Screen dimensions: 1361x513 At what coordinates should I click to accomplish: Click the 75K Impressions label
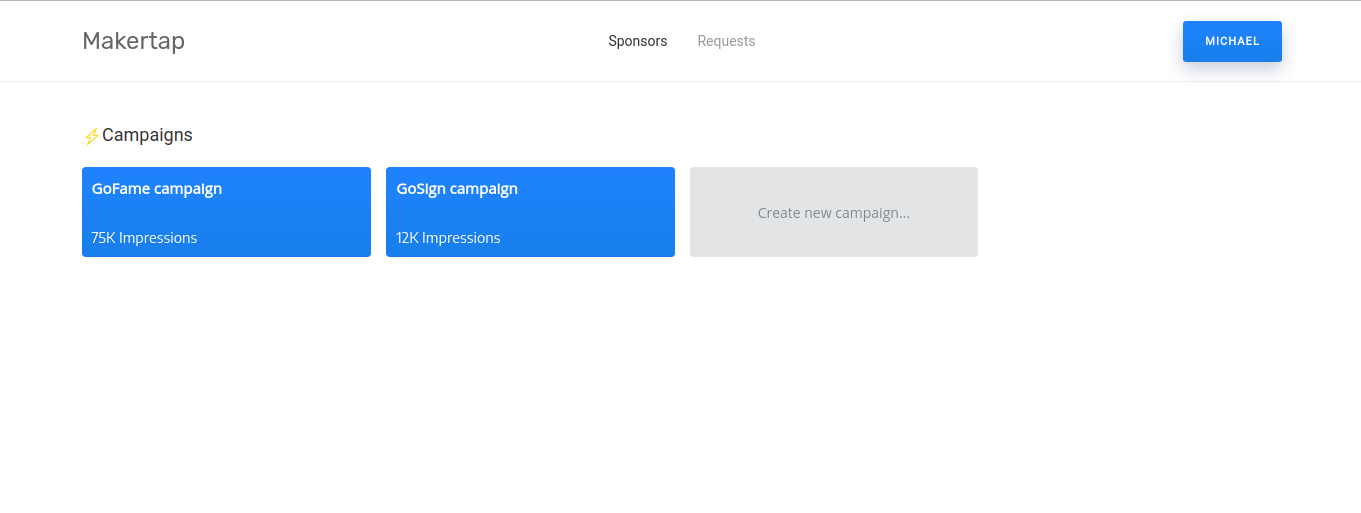click(x=144, y=238)
